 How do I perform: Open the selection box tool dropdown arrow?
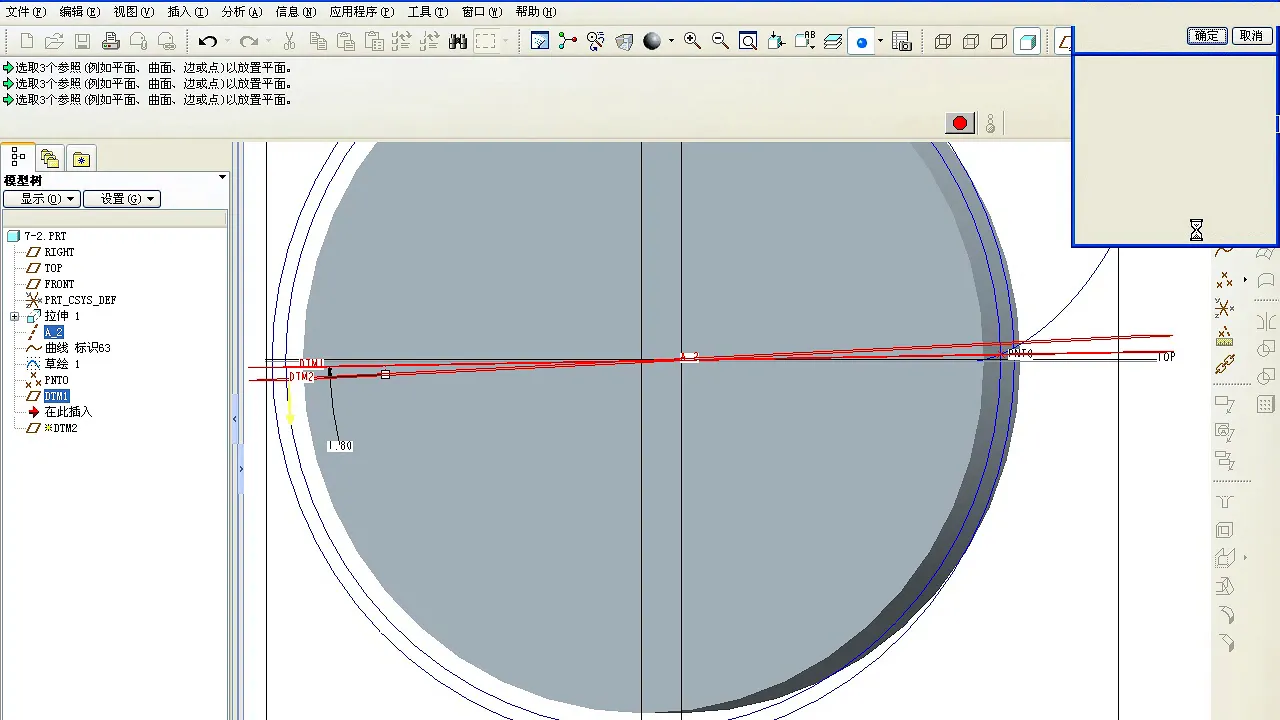[x=506, y=41]
